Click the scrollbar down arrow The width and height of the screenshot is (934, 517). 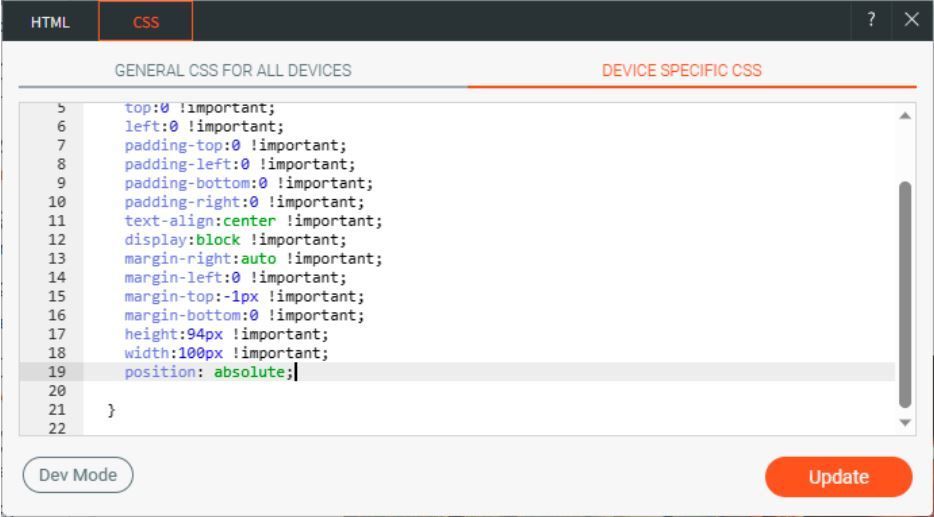click(x=905, y=422)
